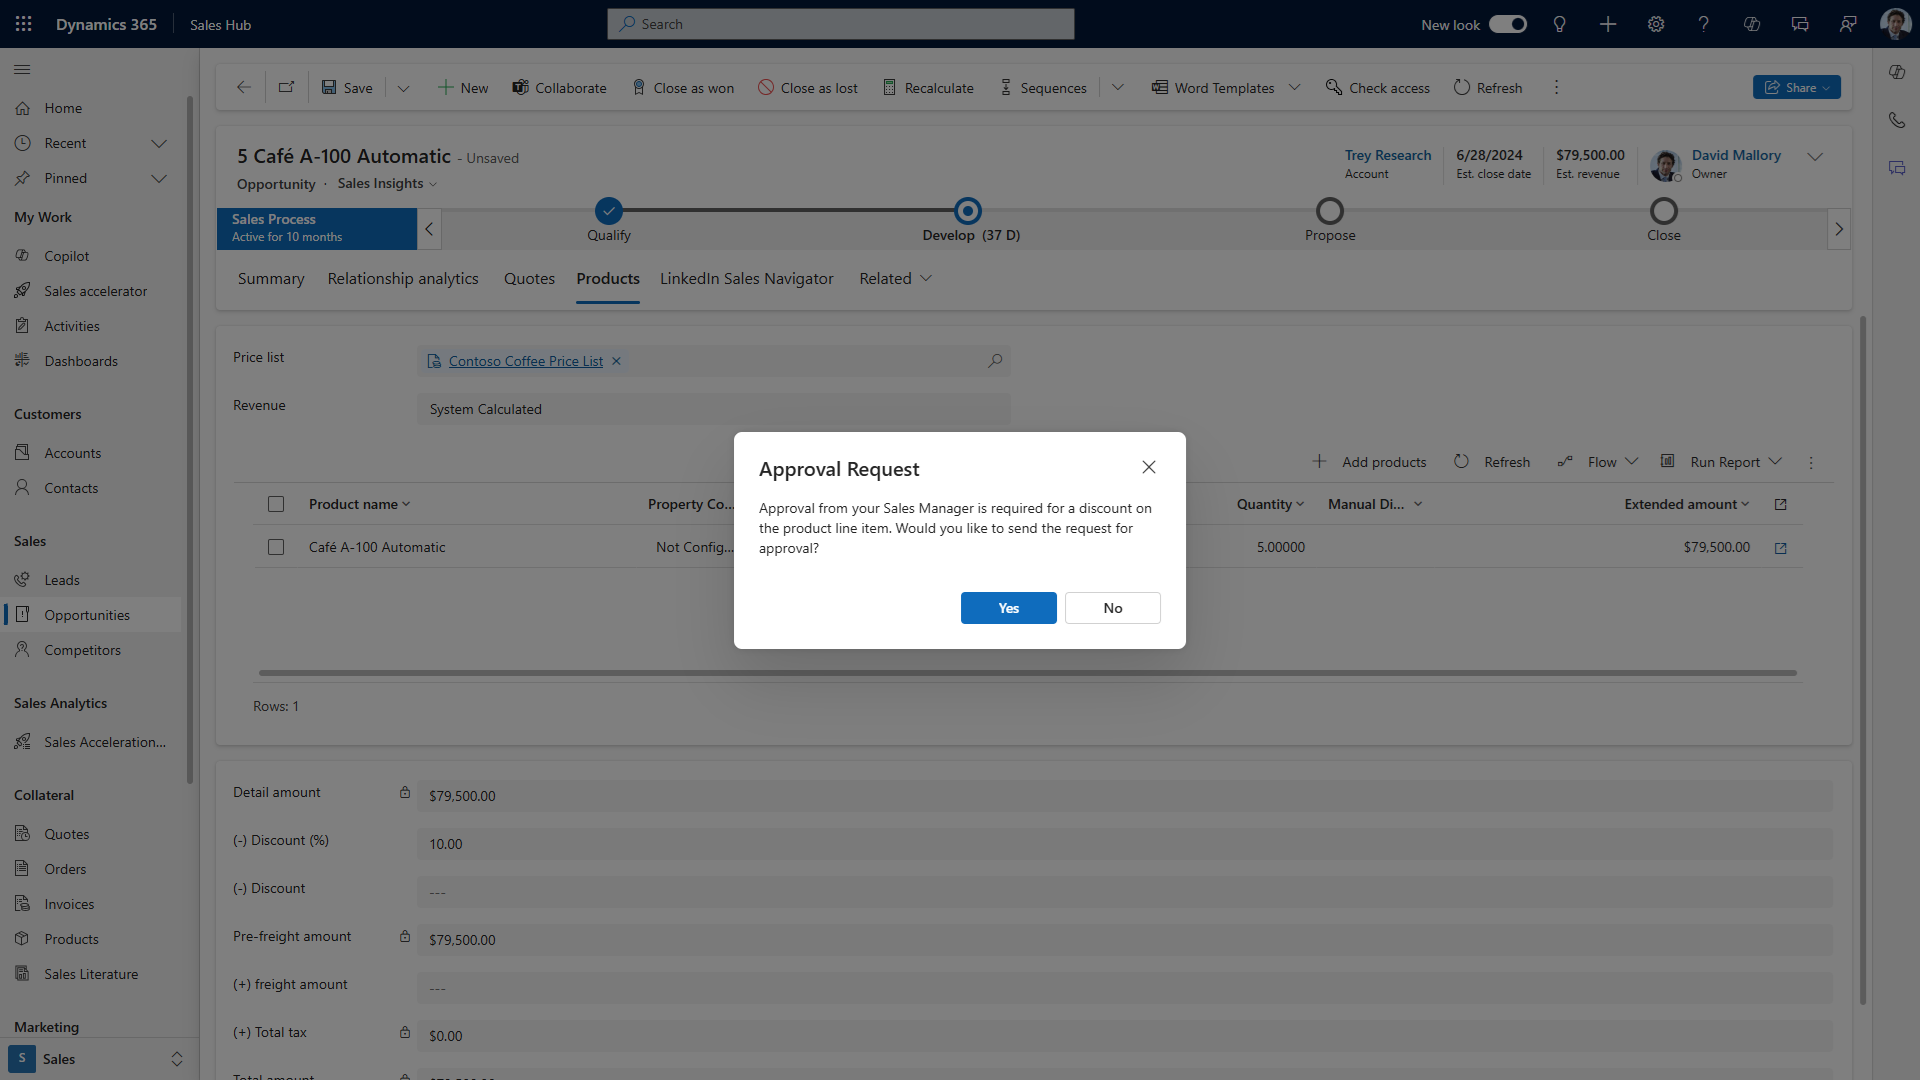The height and width of the screenshot is (1080, 1920).
Task: Switch to the Summary tab
Action: [x=270, y=279]
